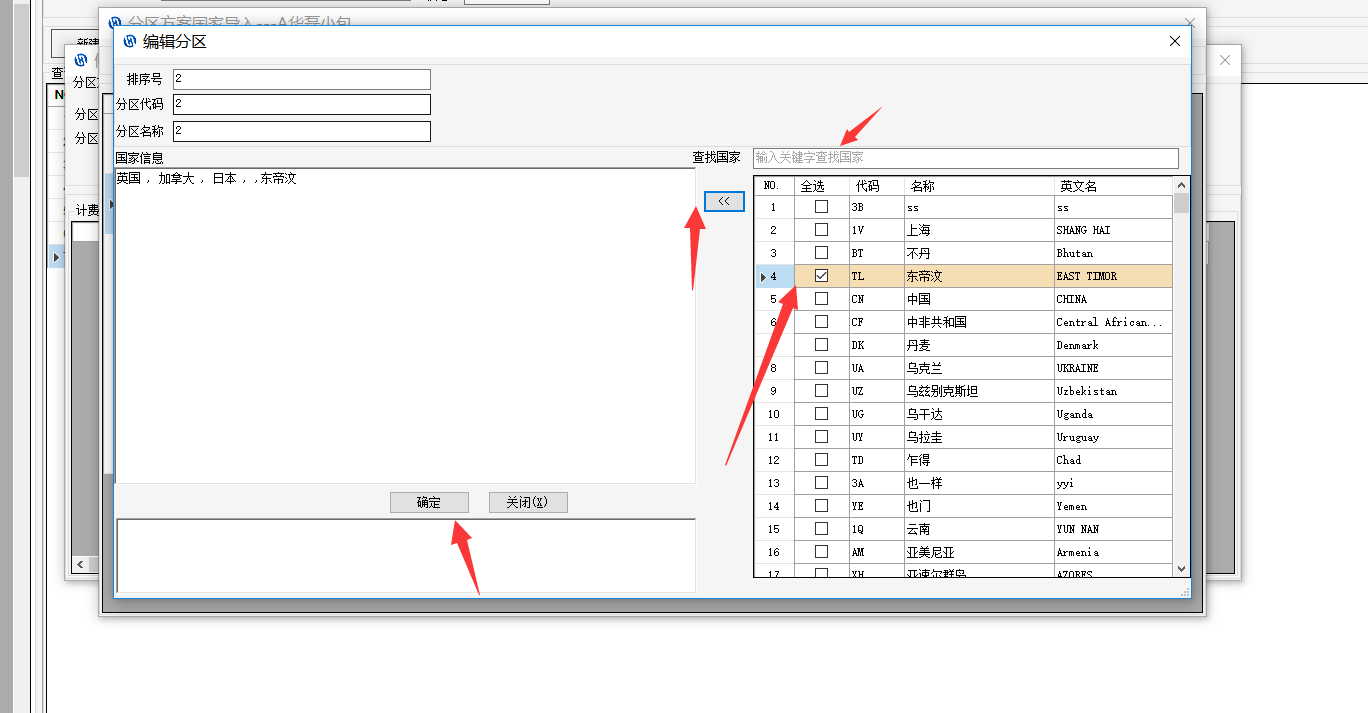This screenshot has width=1368, height=713.
Task: Click the 全选 column header
Action: [x=813, y=186]
